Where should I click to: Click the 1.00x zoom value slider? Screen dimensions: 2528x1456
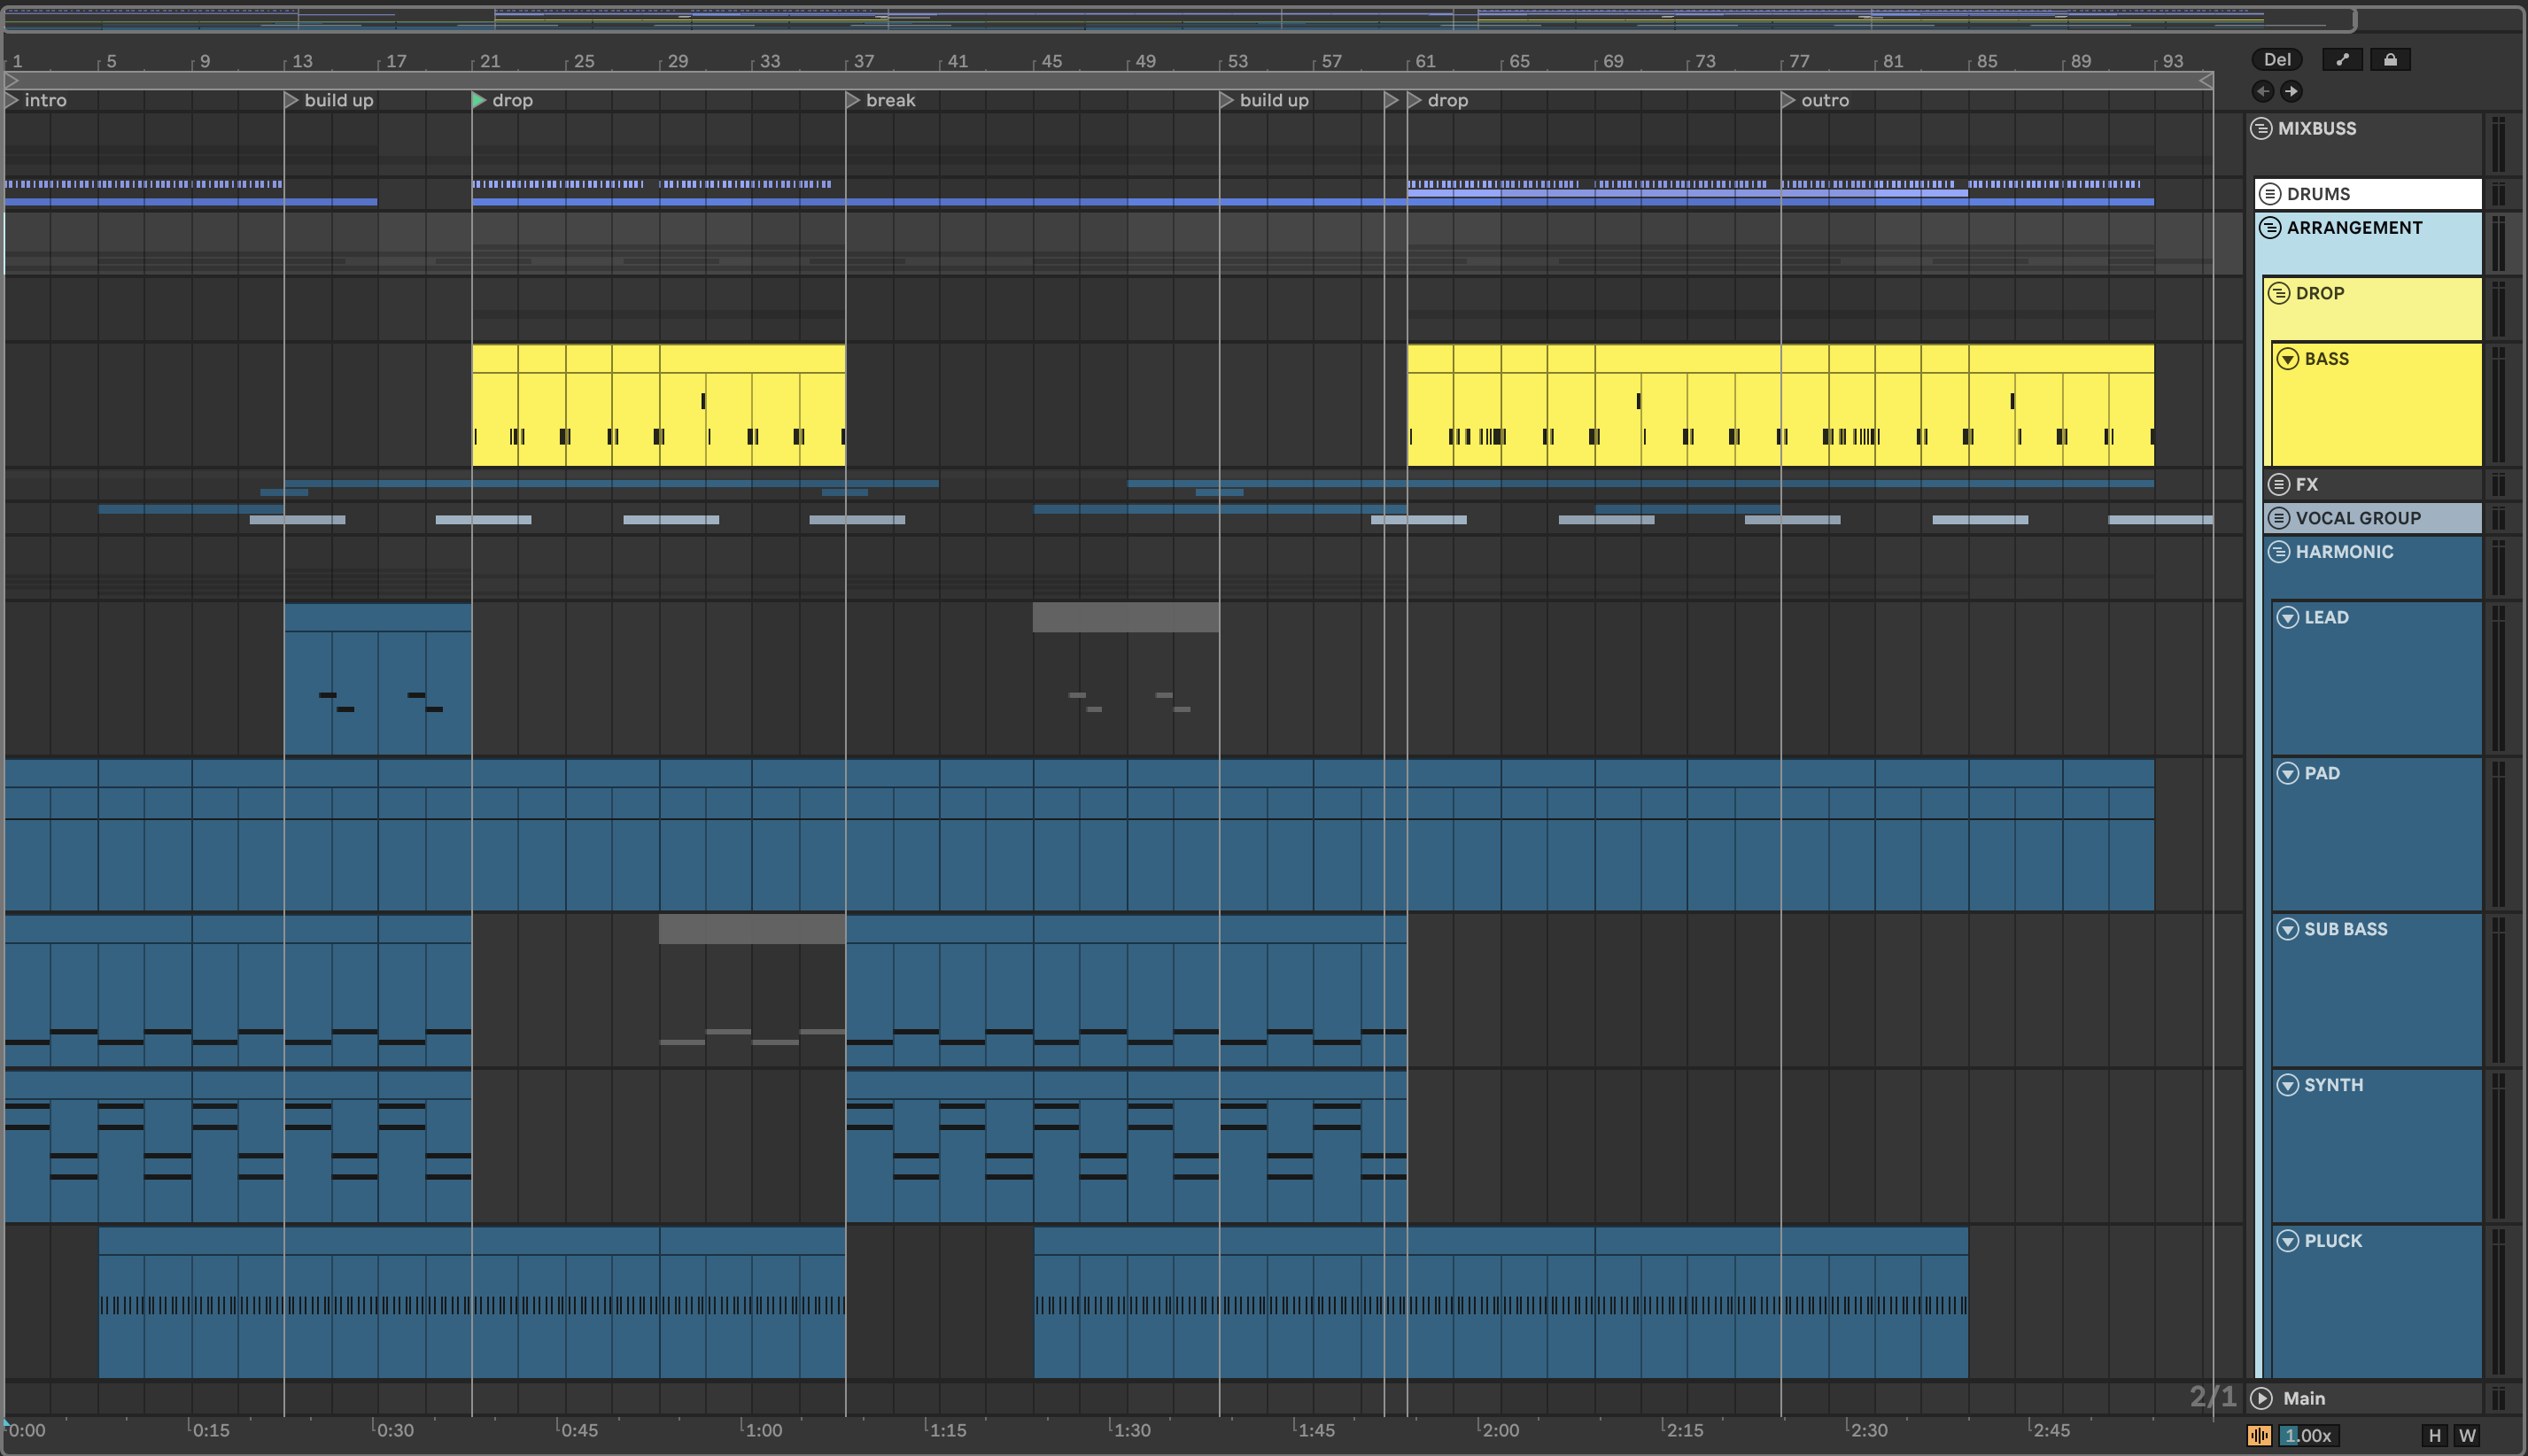(2308, 1436)
